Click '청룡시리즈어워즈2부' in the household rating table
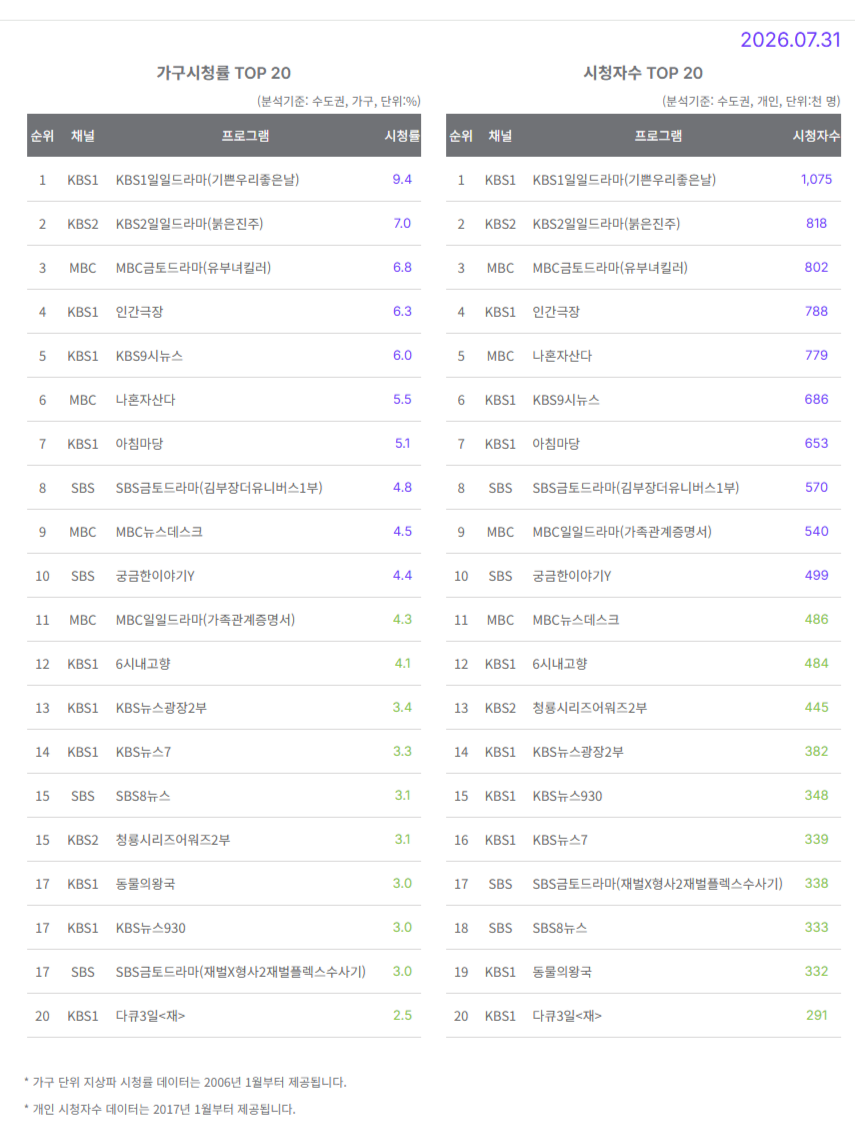The height and width of the screenshot is (1140, 855). coord(173,840)
